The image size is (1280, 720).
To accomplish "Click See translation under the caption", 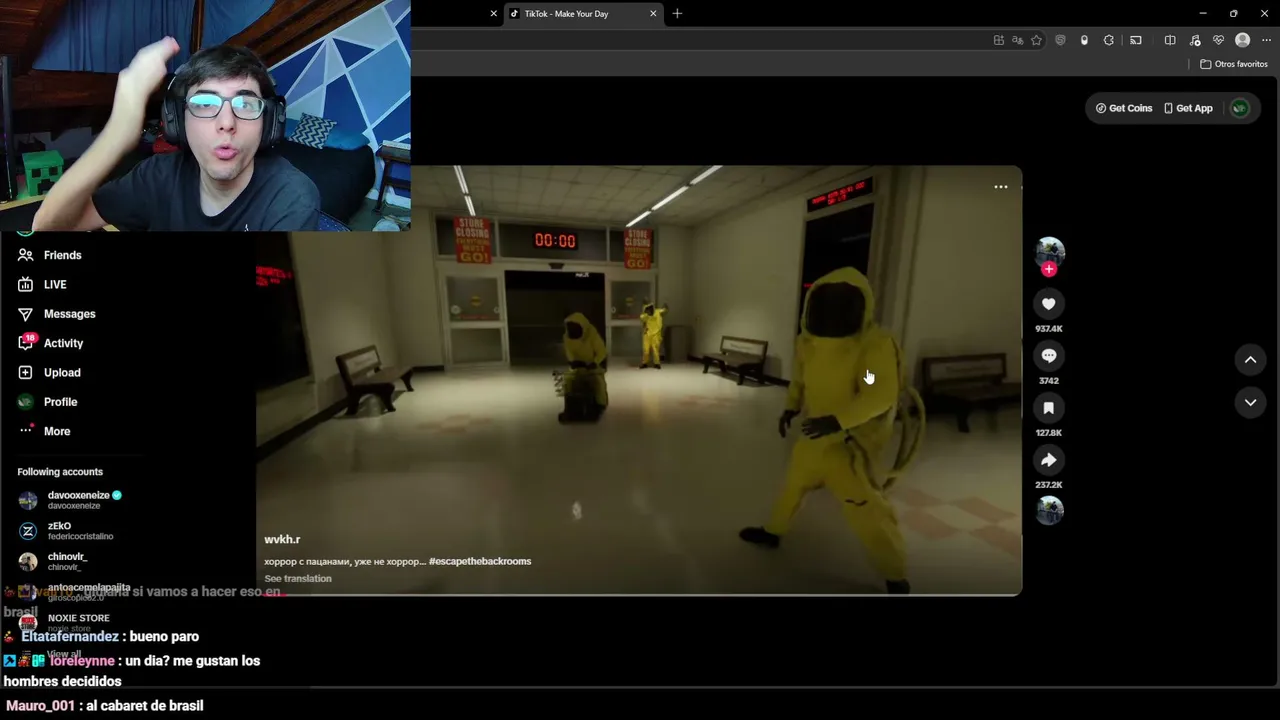I will tap(298, 578).
